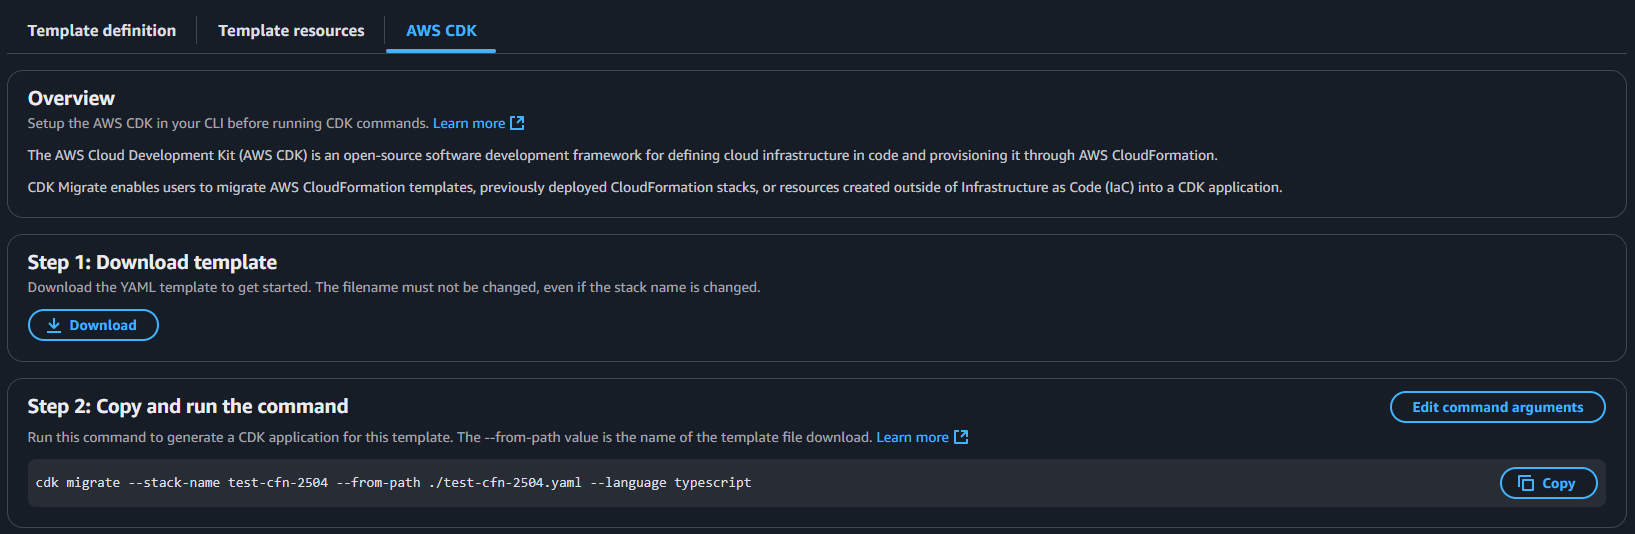
Task: Click the filename must not be changed note
Action: [x=538, y=287]
